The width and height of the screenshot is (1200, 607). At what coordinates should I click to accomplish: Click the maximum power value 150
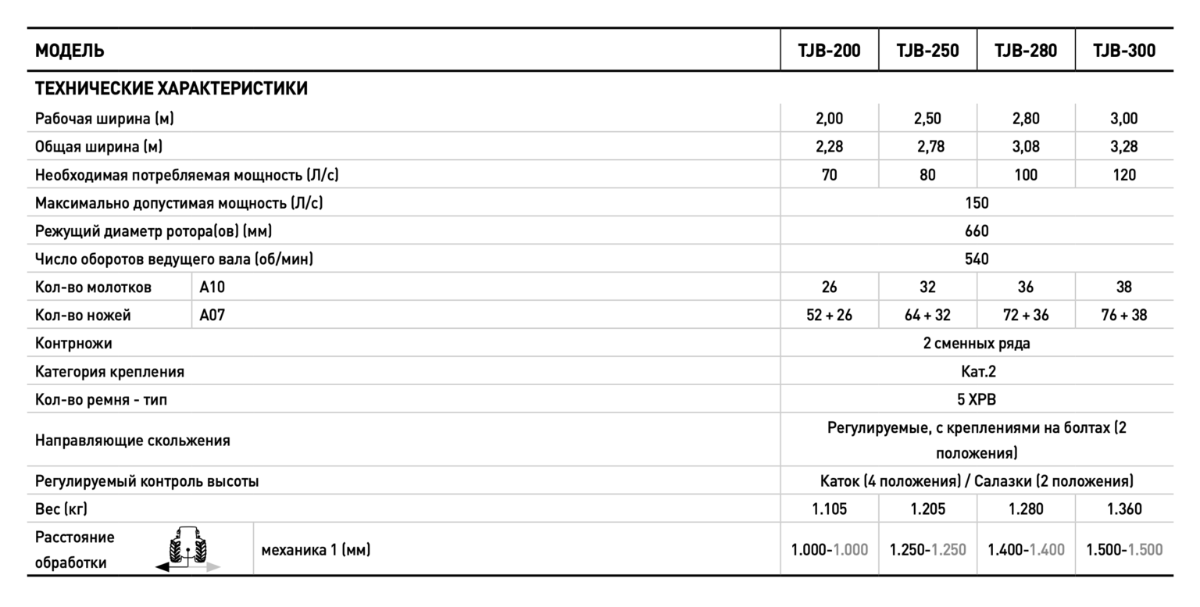(976, 202)
